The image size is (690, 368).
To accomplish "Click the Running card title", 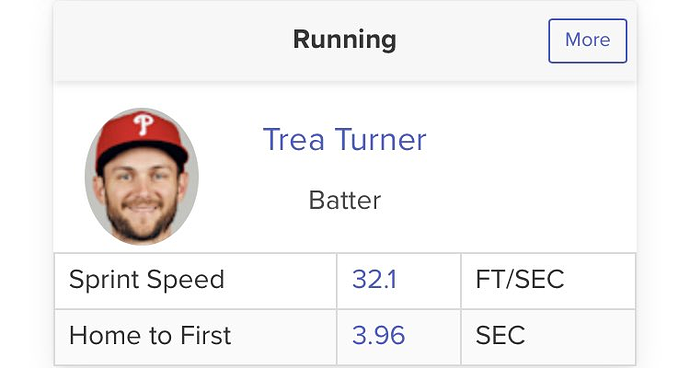I will pos(345,40).
